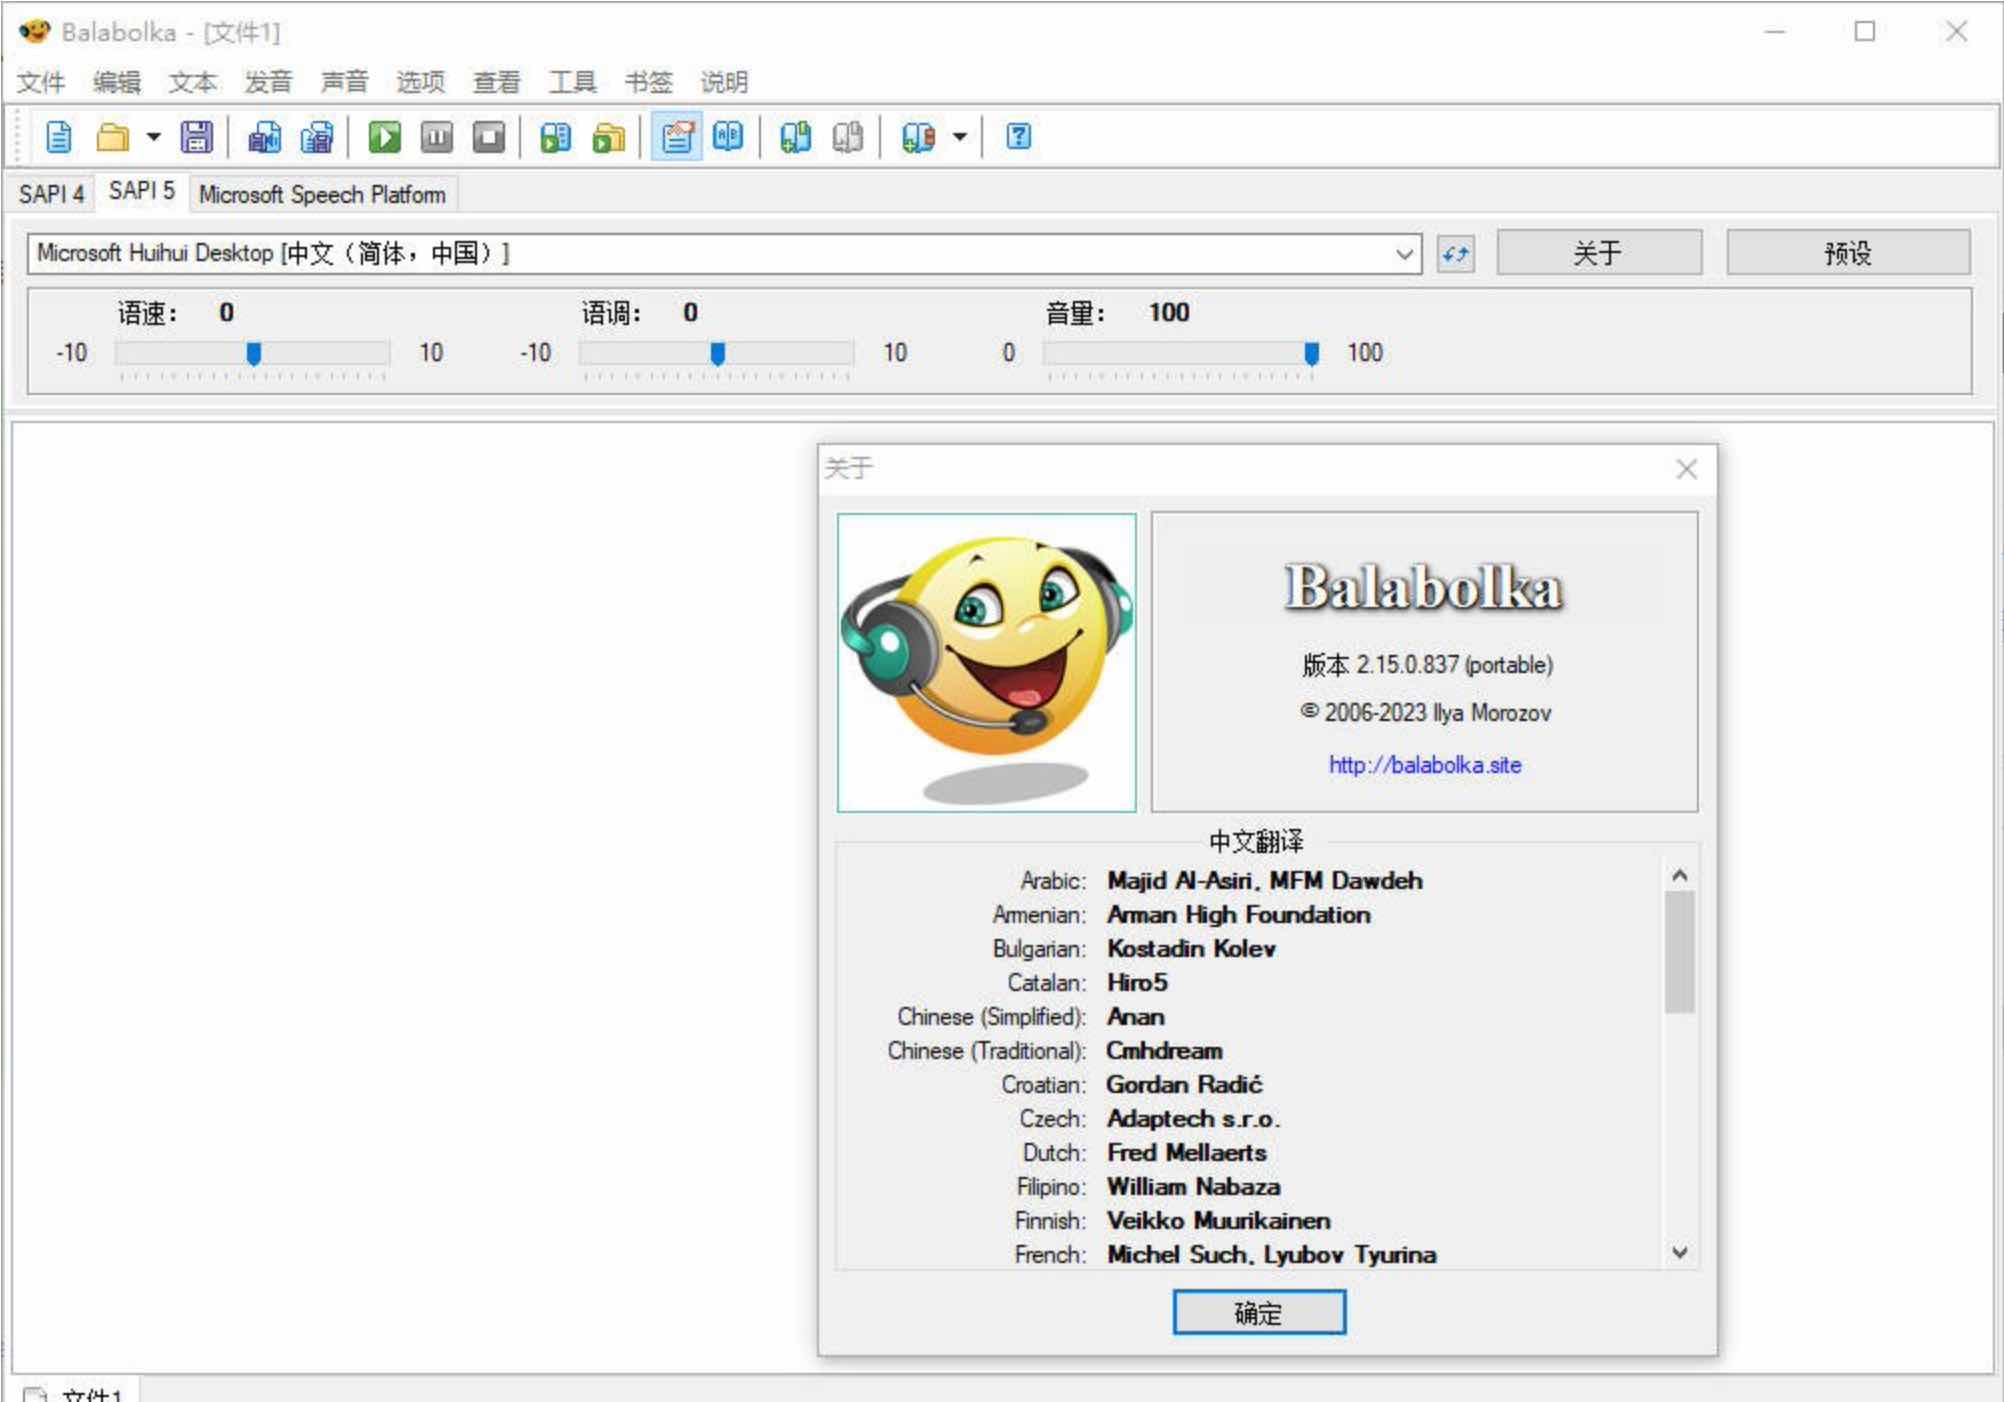Screen dimensions: 2004x1402
Task: Click the add bookmark icon
Action: (x=795, y=137)
